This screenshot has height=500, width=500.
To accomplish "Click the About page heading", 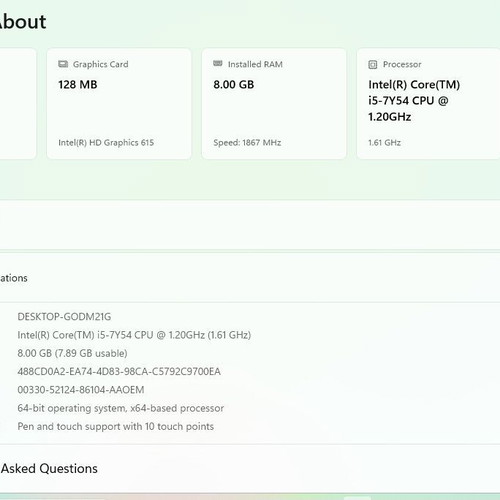I will pos(23,22).
